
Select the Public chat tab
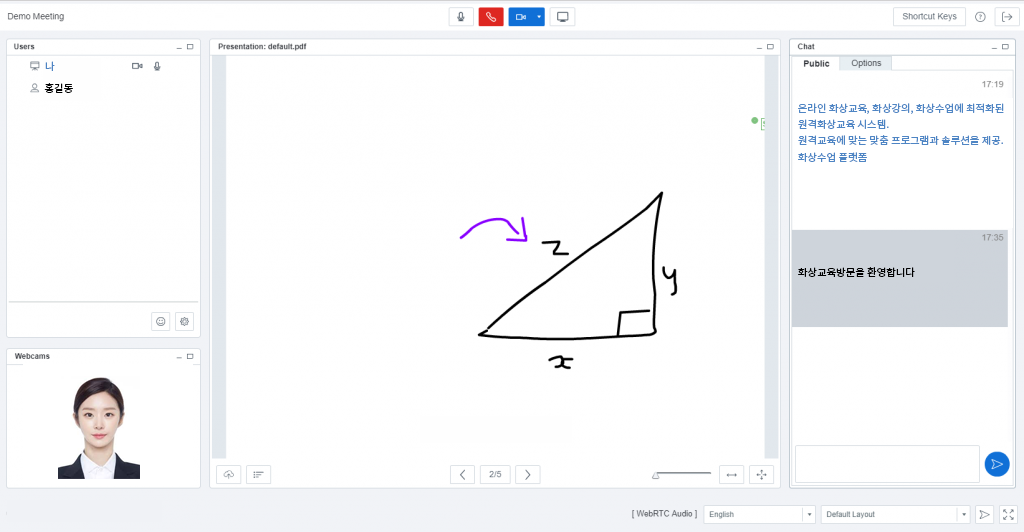tap(816, 63)
